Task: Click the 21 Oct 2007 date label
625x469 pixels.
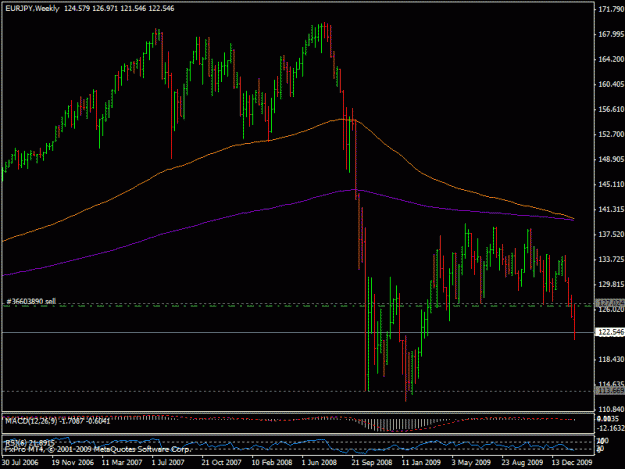Action: [x=221, y=463]
